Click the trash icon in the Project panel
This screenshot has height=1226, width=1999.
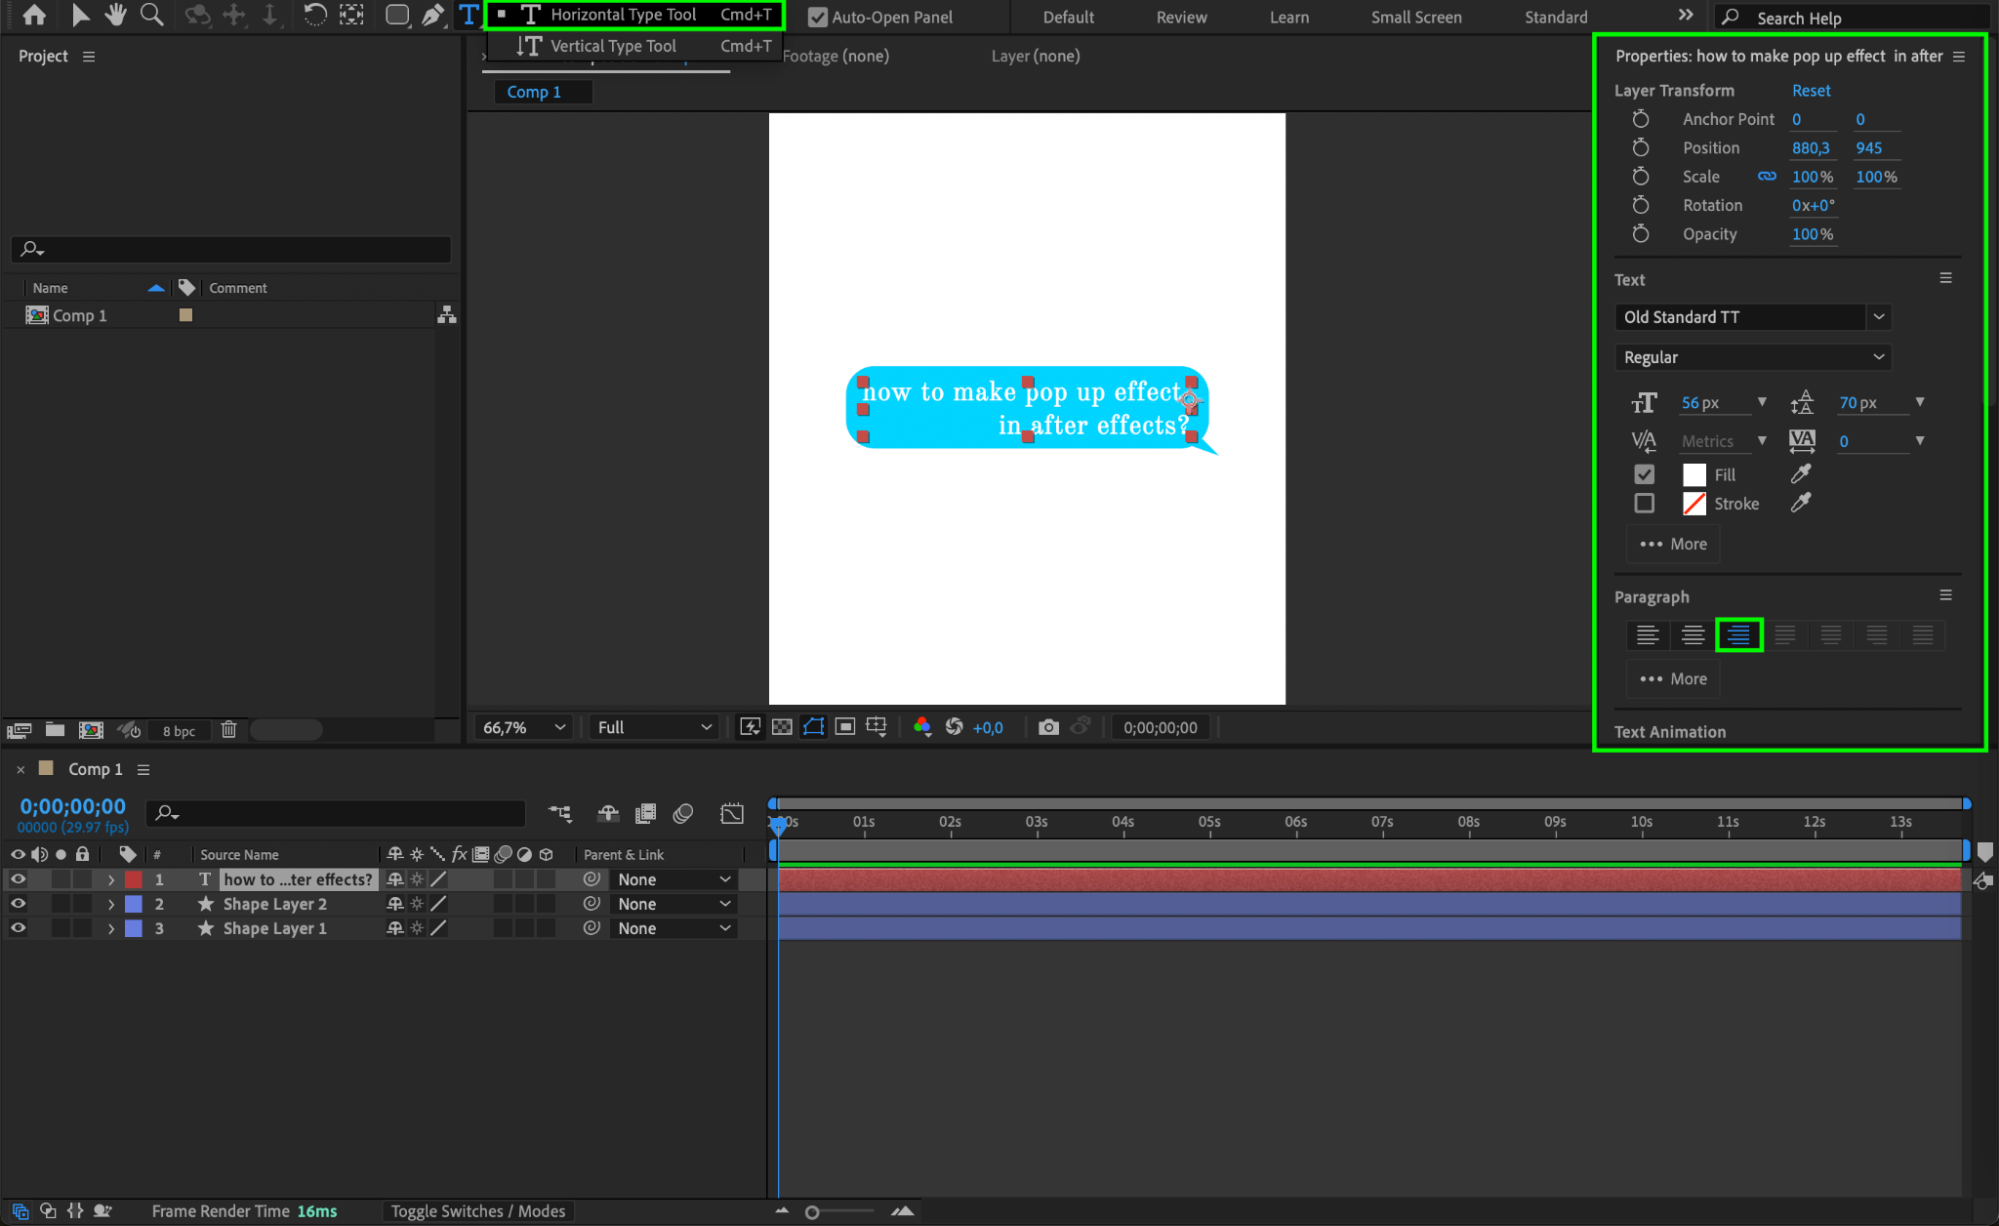click(229, 730)
